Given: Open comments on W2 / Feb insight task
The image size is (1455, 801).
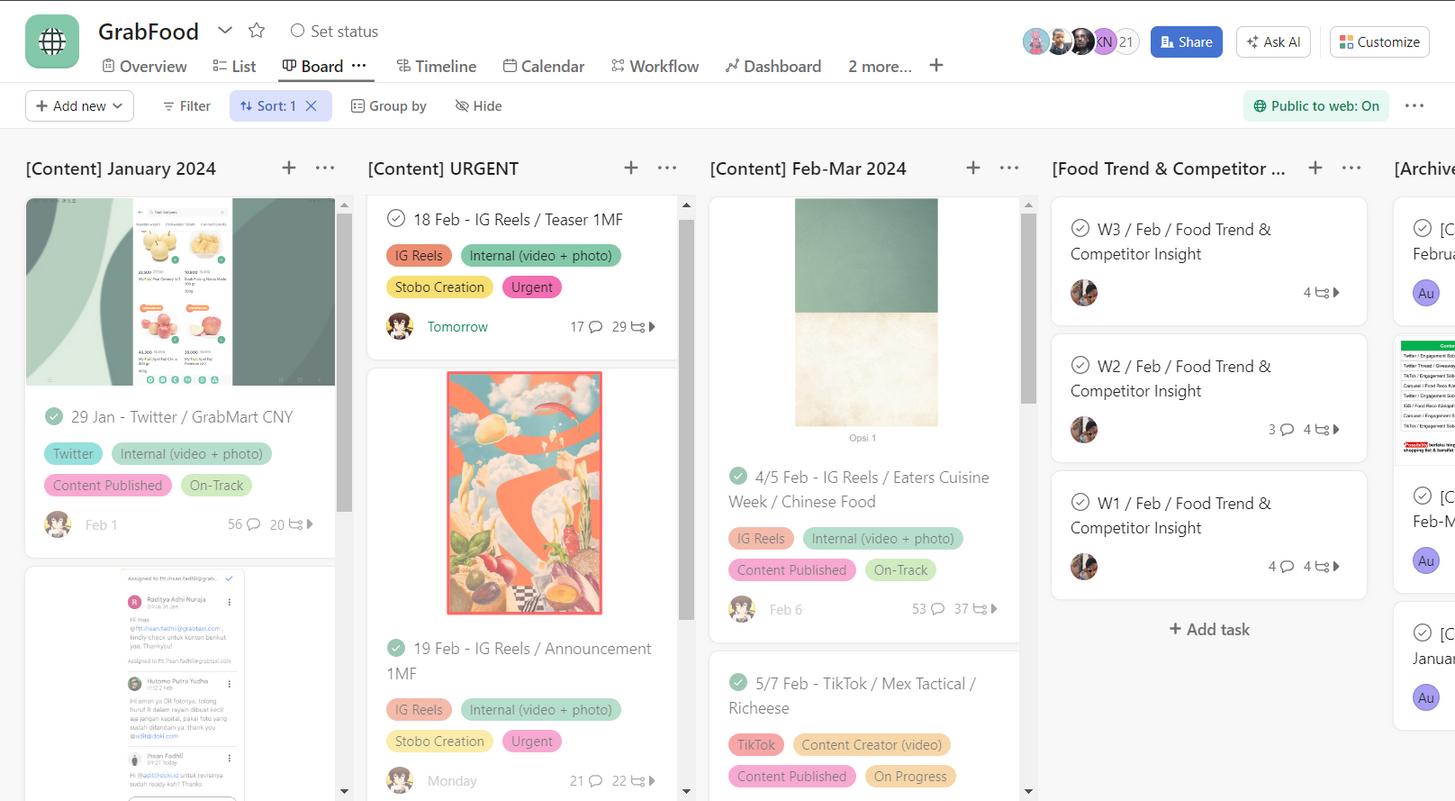Looking at the screenshot, I should coord(1281,430).
